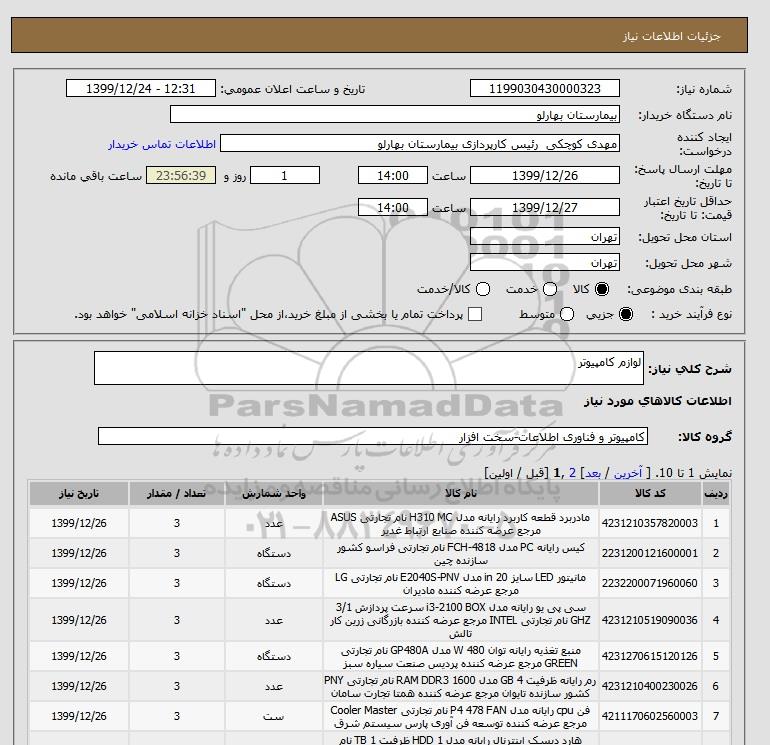770x745 pixels.
Task: Click the GREEN GP480A power supply item name
Action: (460, 657)
